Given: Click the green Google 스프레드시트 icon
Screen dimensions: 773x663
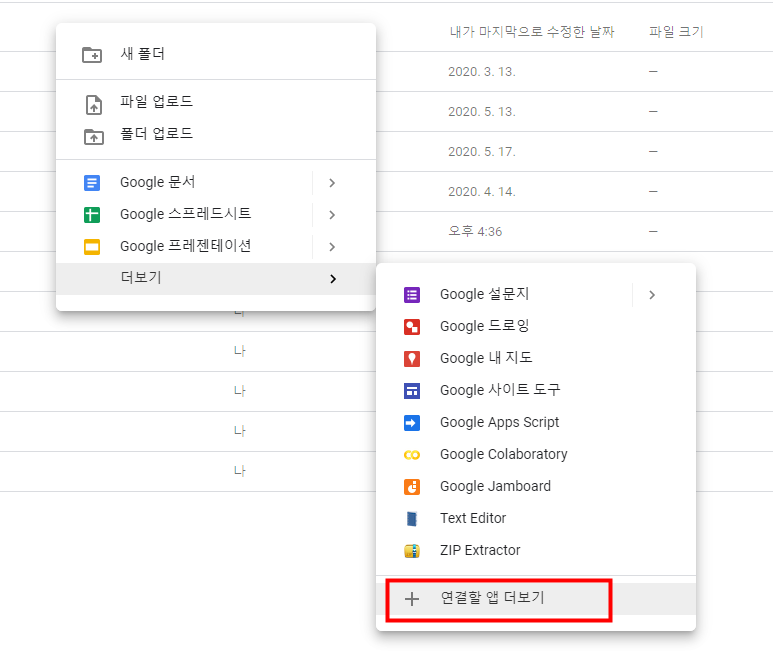Looking at the screenshot, I should pyautogui.click(x=92, y=215).
